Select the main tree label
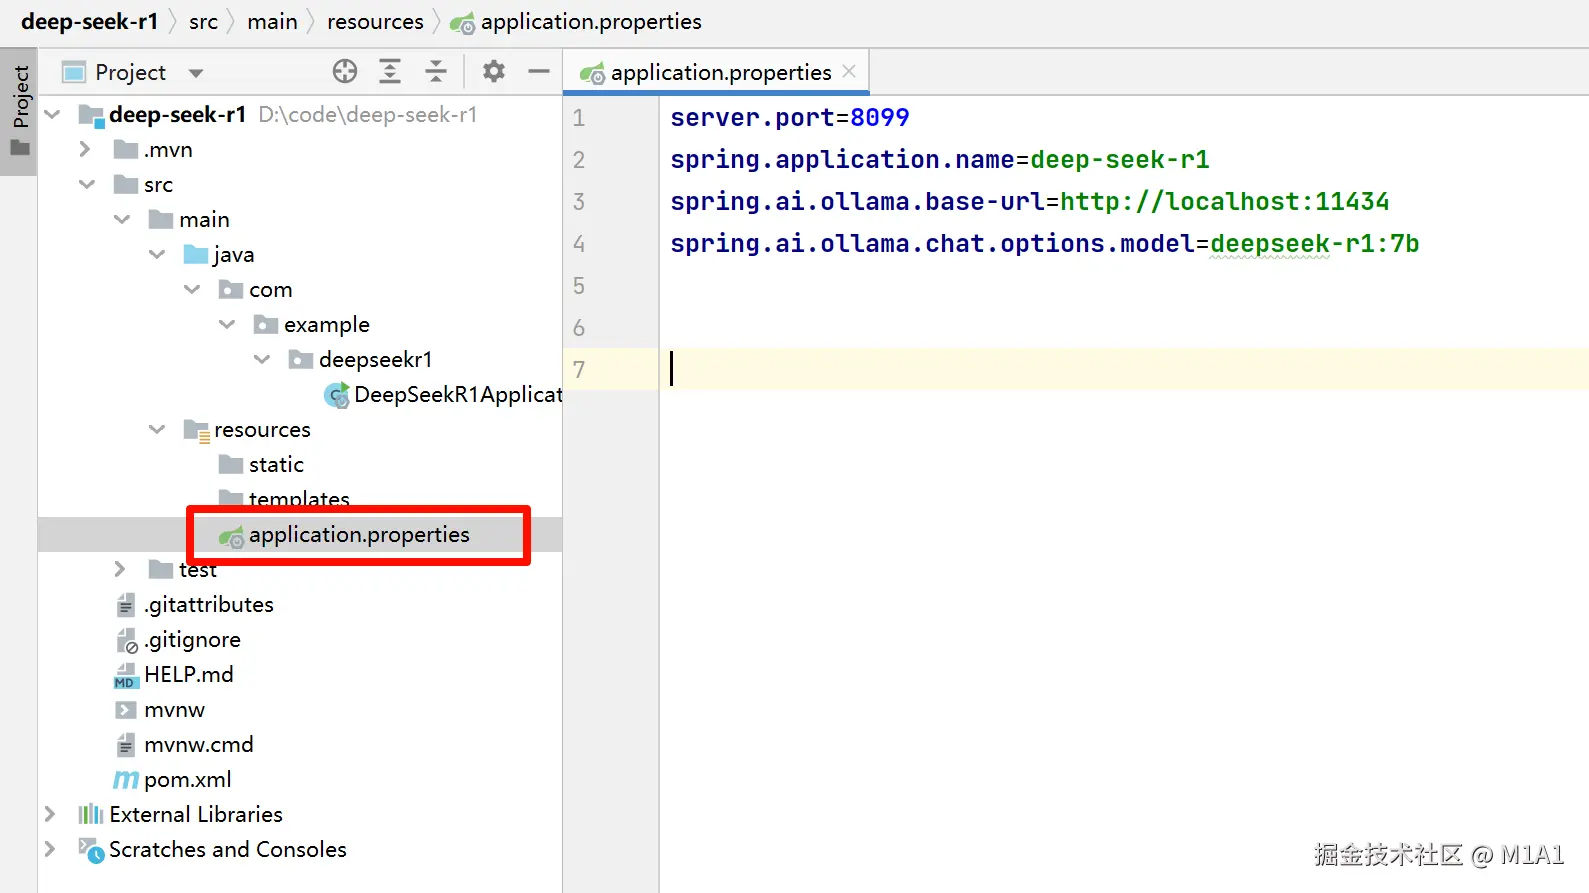The height and width of the screenshot is (893, 1589). coord(204,220)
